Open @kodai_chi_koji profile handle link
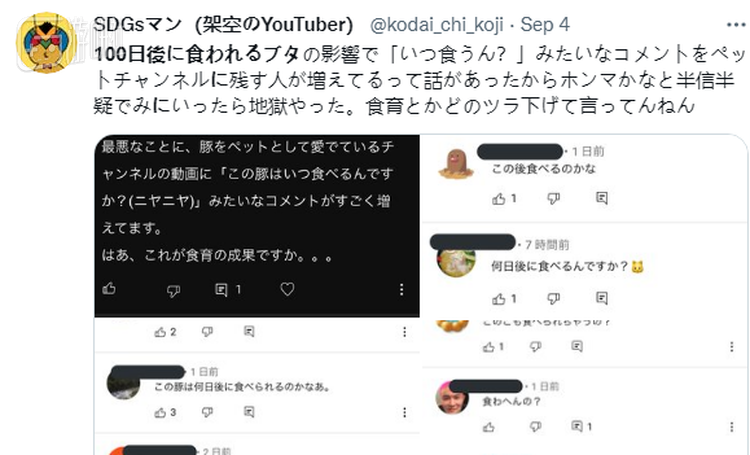The width and height of the screenshot is (750, 455). (436, 24)
